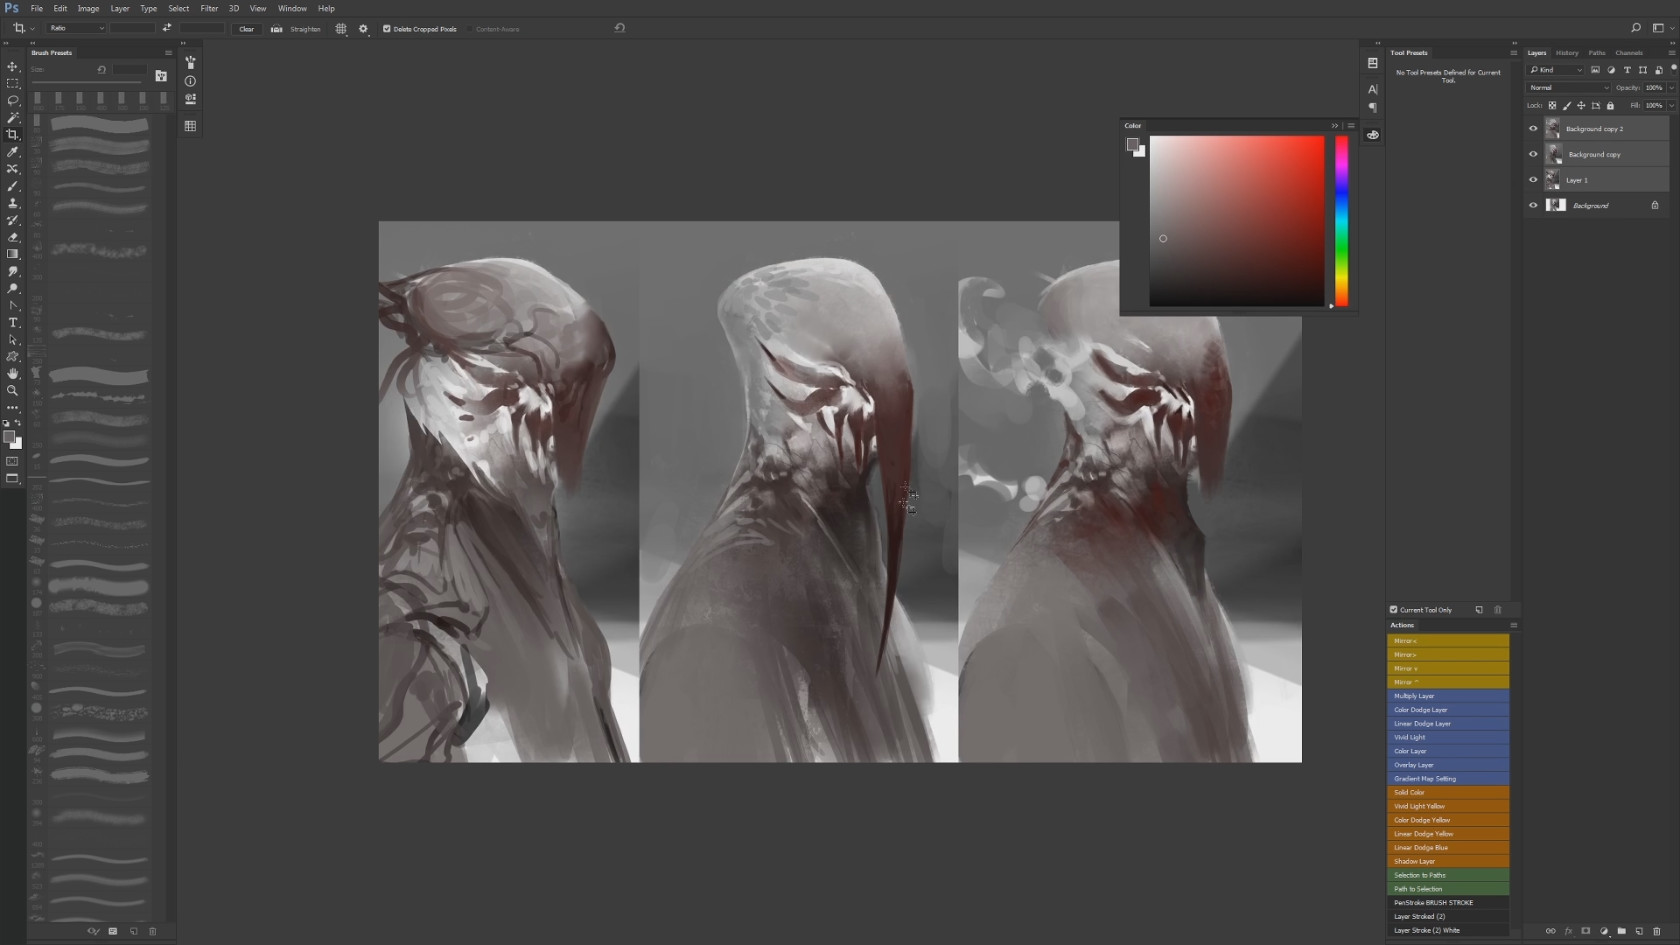Open the Actions panel menu
Viewport: 1680px width, 945px height.
(x=1514, y=625)
